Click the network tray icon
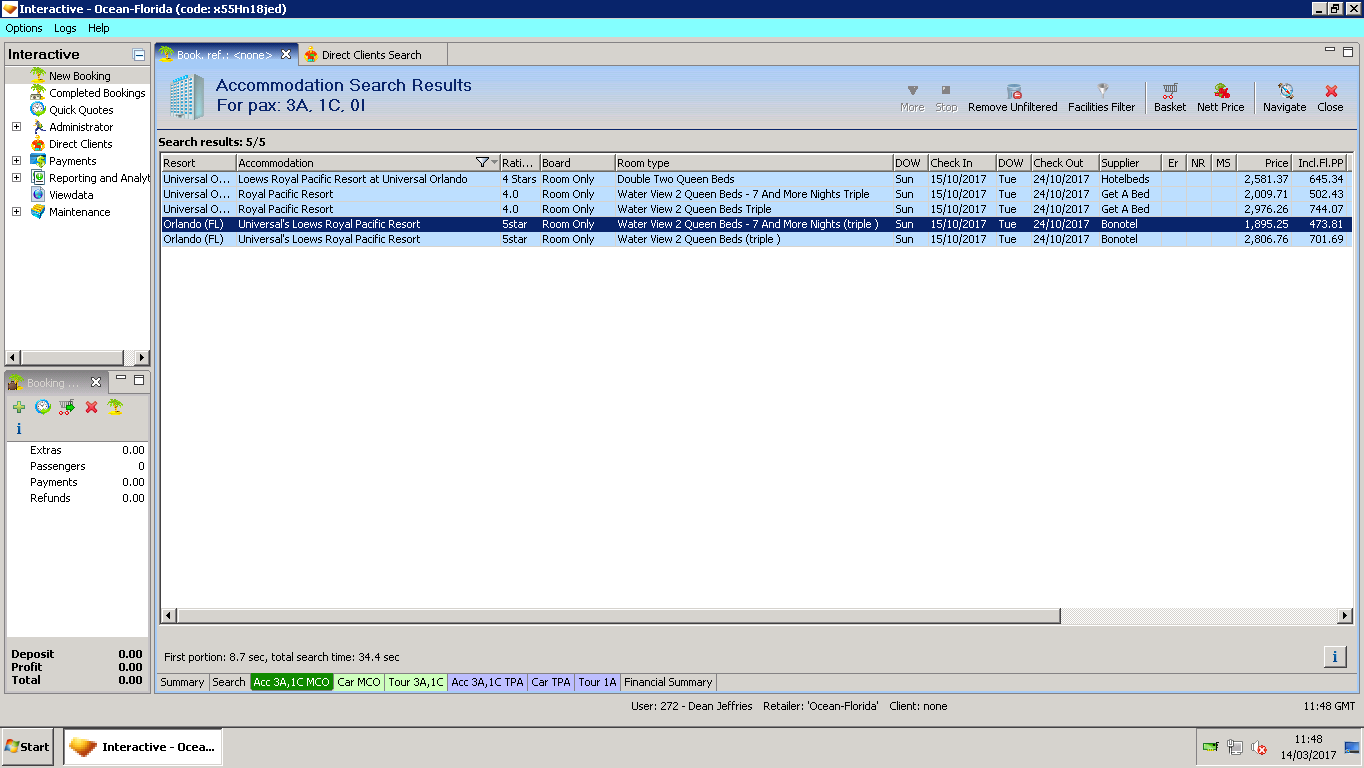 (1235, 747)
